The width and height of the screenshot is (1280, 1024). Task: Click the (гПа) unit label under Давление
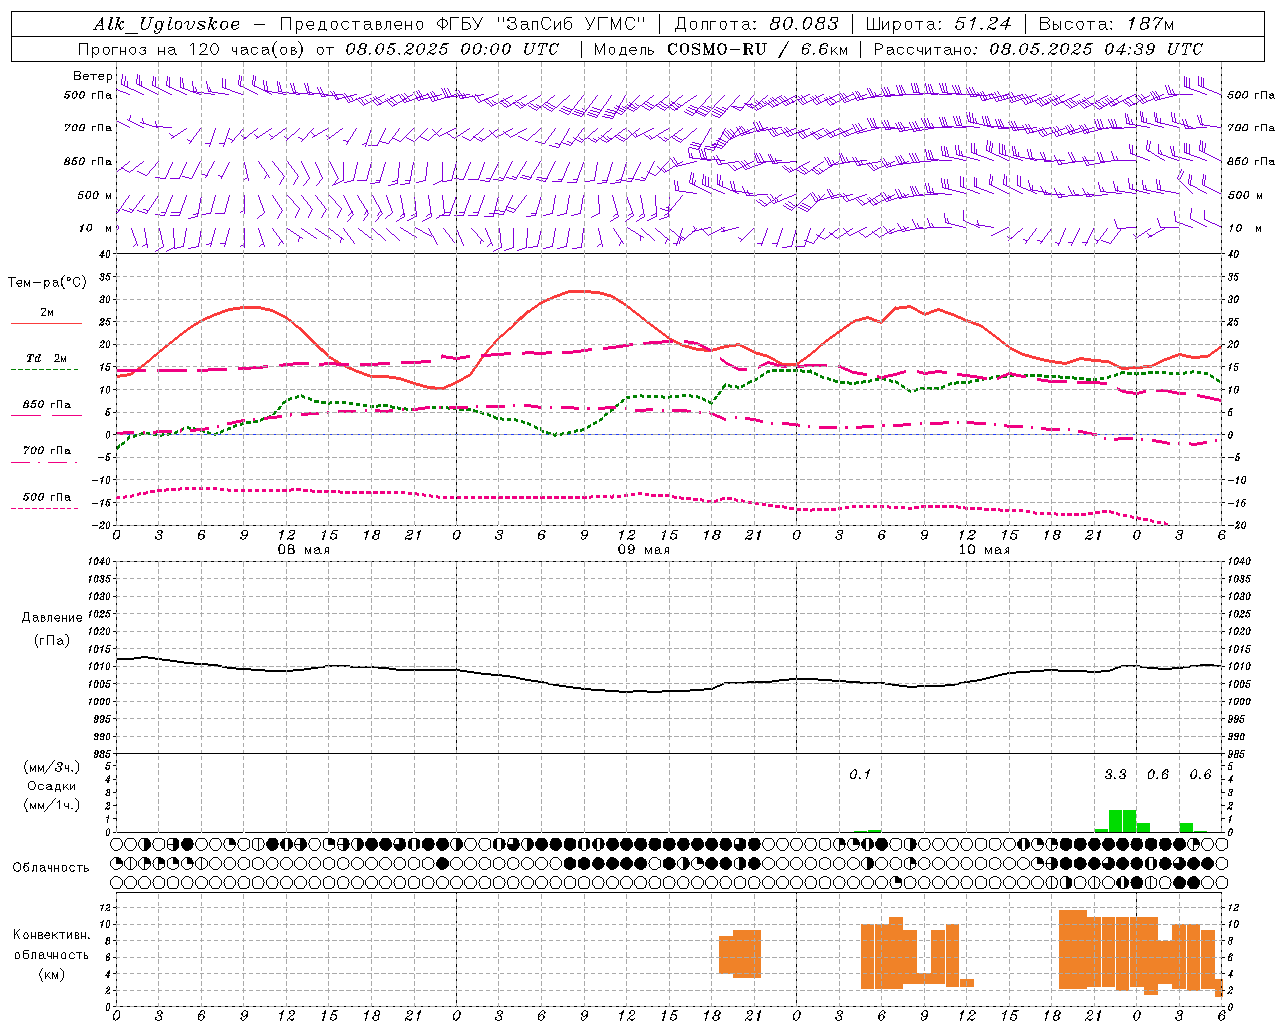pyautogui.click(x=52, y=641)
